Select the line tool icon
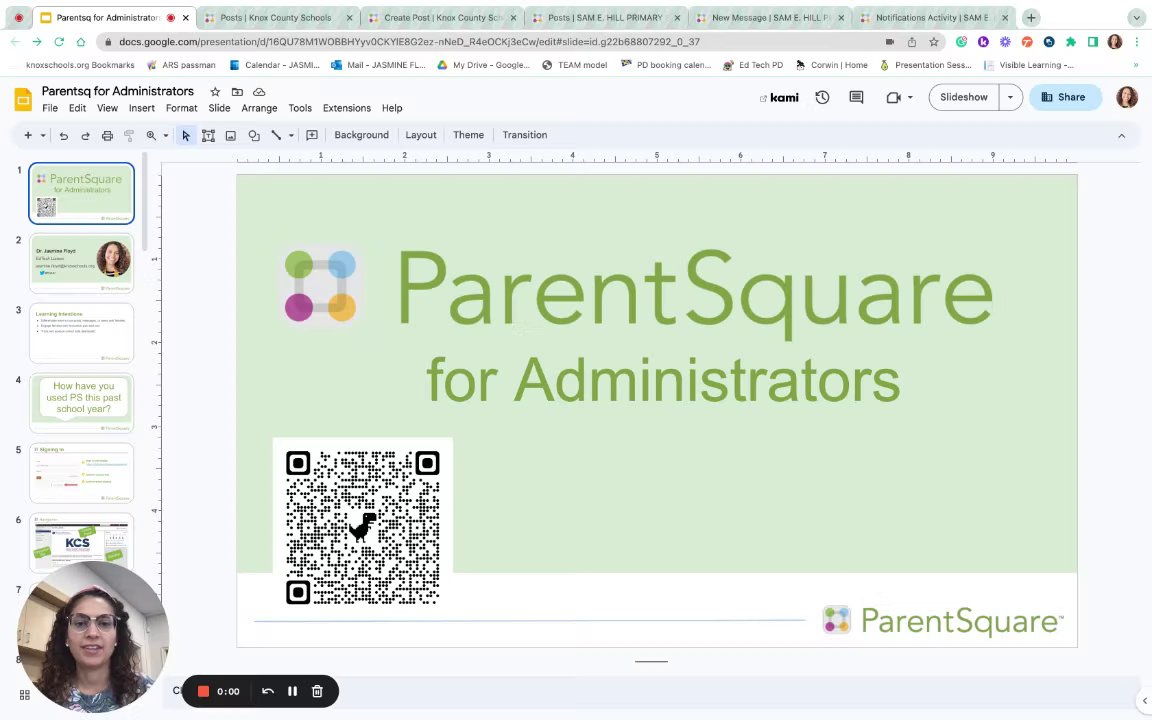Image resolution: width=1152 pixels, height=720 pixels. [x=276, y=135]
